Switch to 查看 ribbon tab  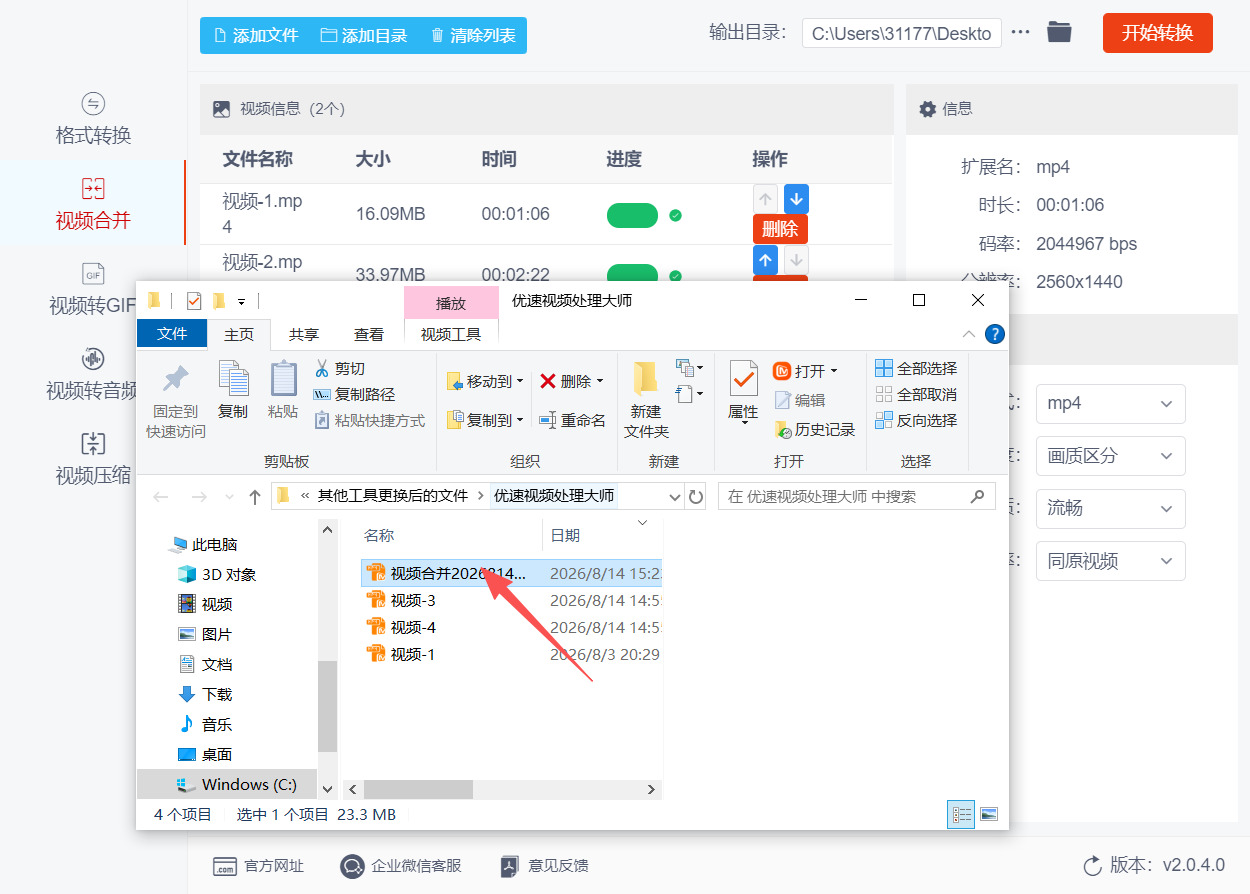[369, 334]
